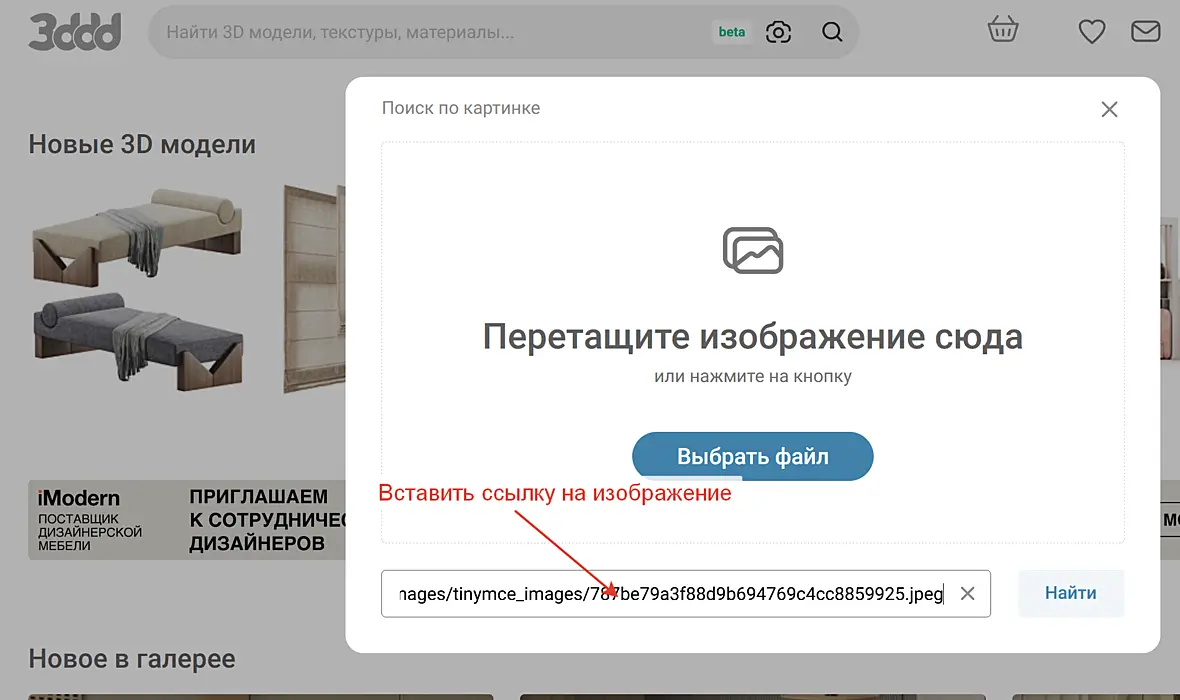
Task: Click inside the image URL input field
Action: [670, 594]
